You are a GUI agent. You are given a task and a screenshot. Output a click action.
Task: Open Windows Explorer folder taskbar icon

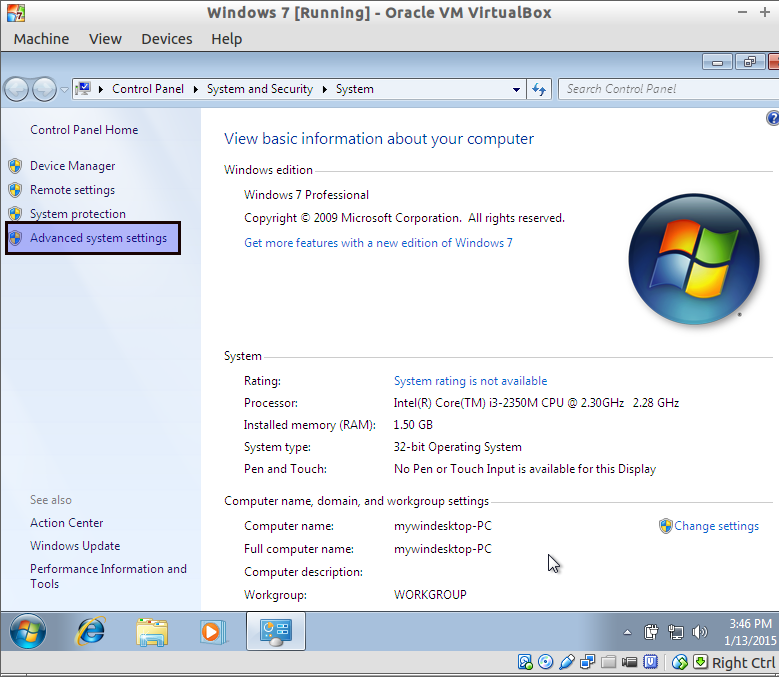[x=152, y=632]
